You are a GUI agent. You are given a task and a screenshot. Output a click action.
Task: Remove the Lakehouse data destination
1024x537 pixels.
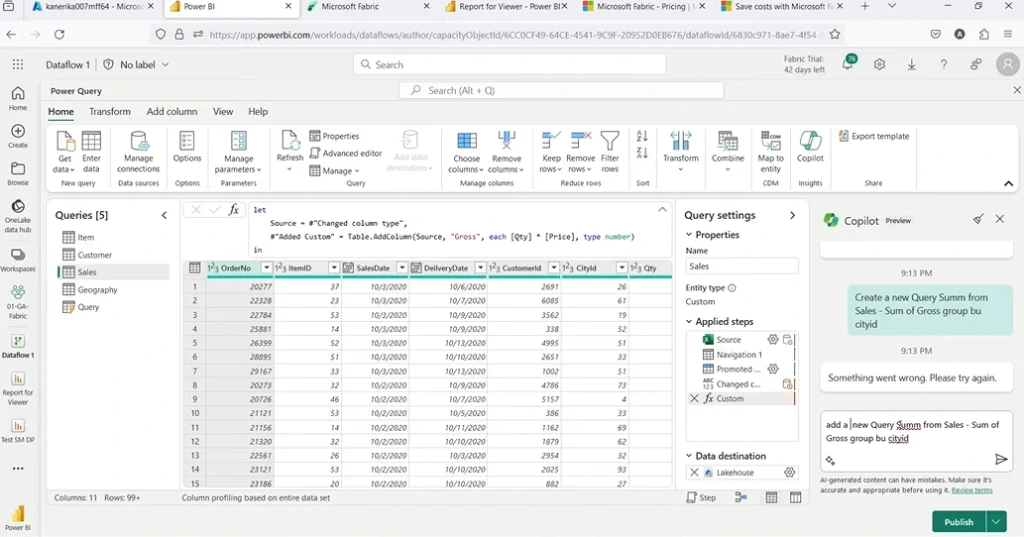click(694, 472)
